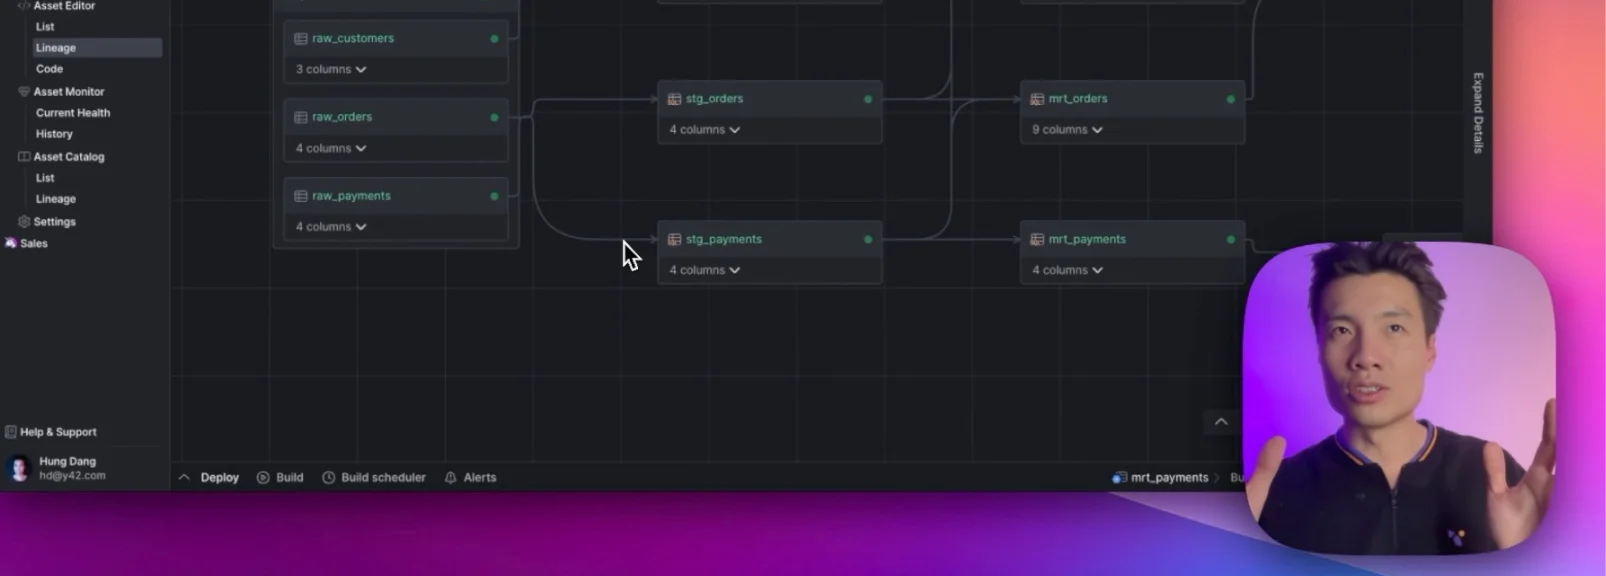1606x576 pixels.
Task: Open Current Health under Asset Monitor
Action: click(73, 113)
